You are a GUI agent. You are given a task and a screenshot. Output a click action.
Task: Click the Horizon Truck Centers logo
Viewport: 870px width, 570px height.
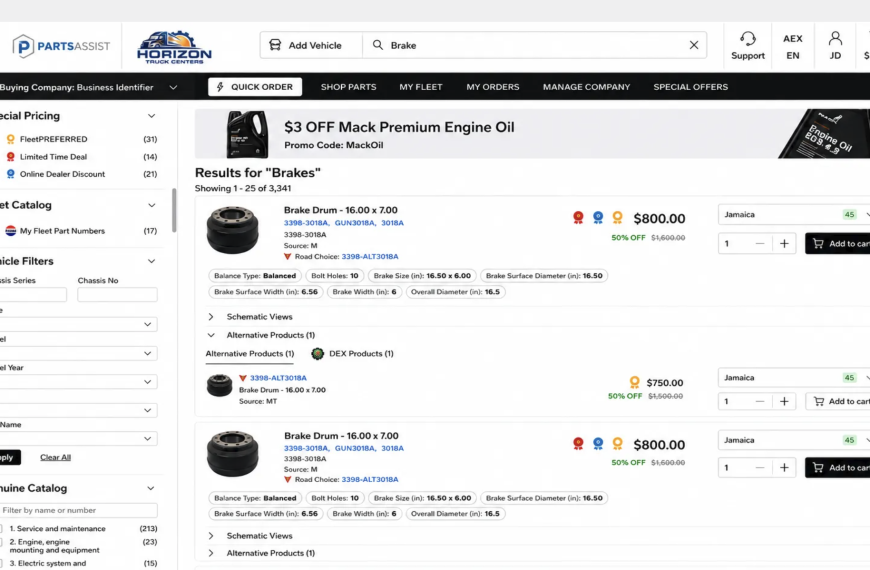[x=174, y=47]
